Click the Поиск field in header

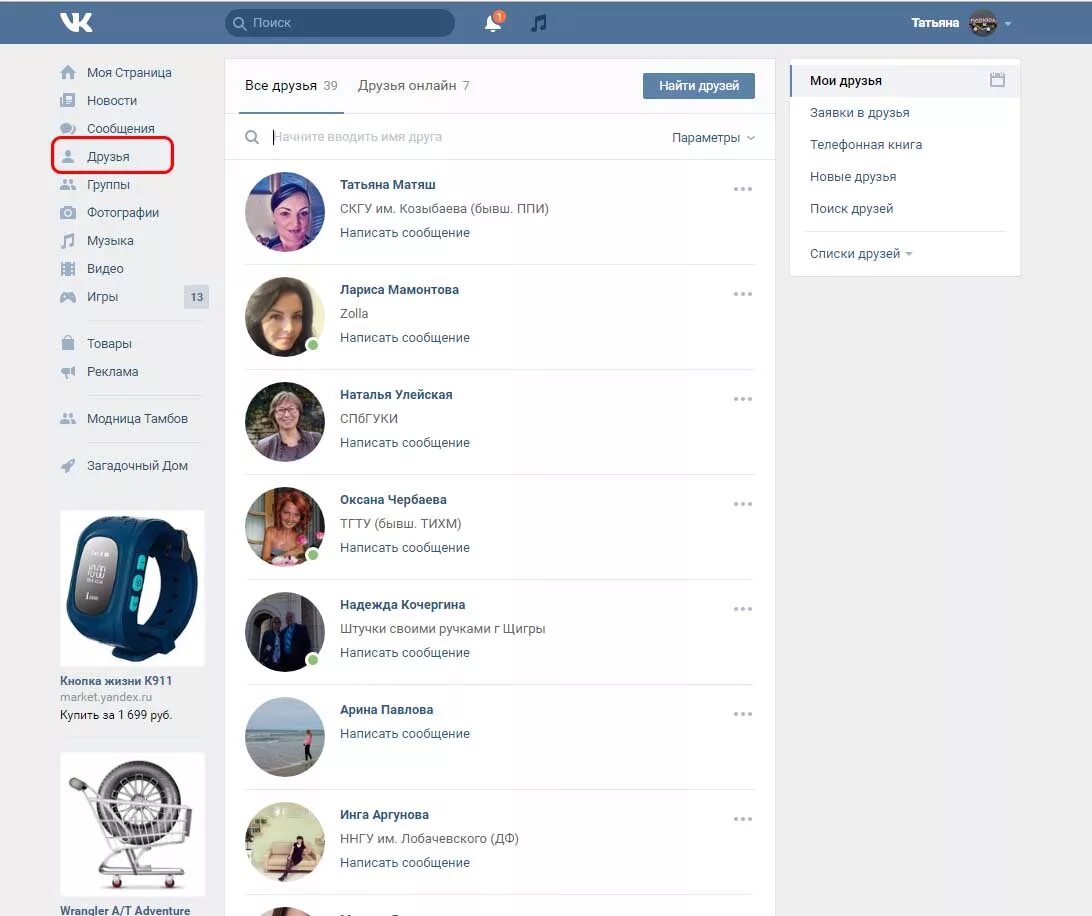tap(340, 23)
